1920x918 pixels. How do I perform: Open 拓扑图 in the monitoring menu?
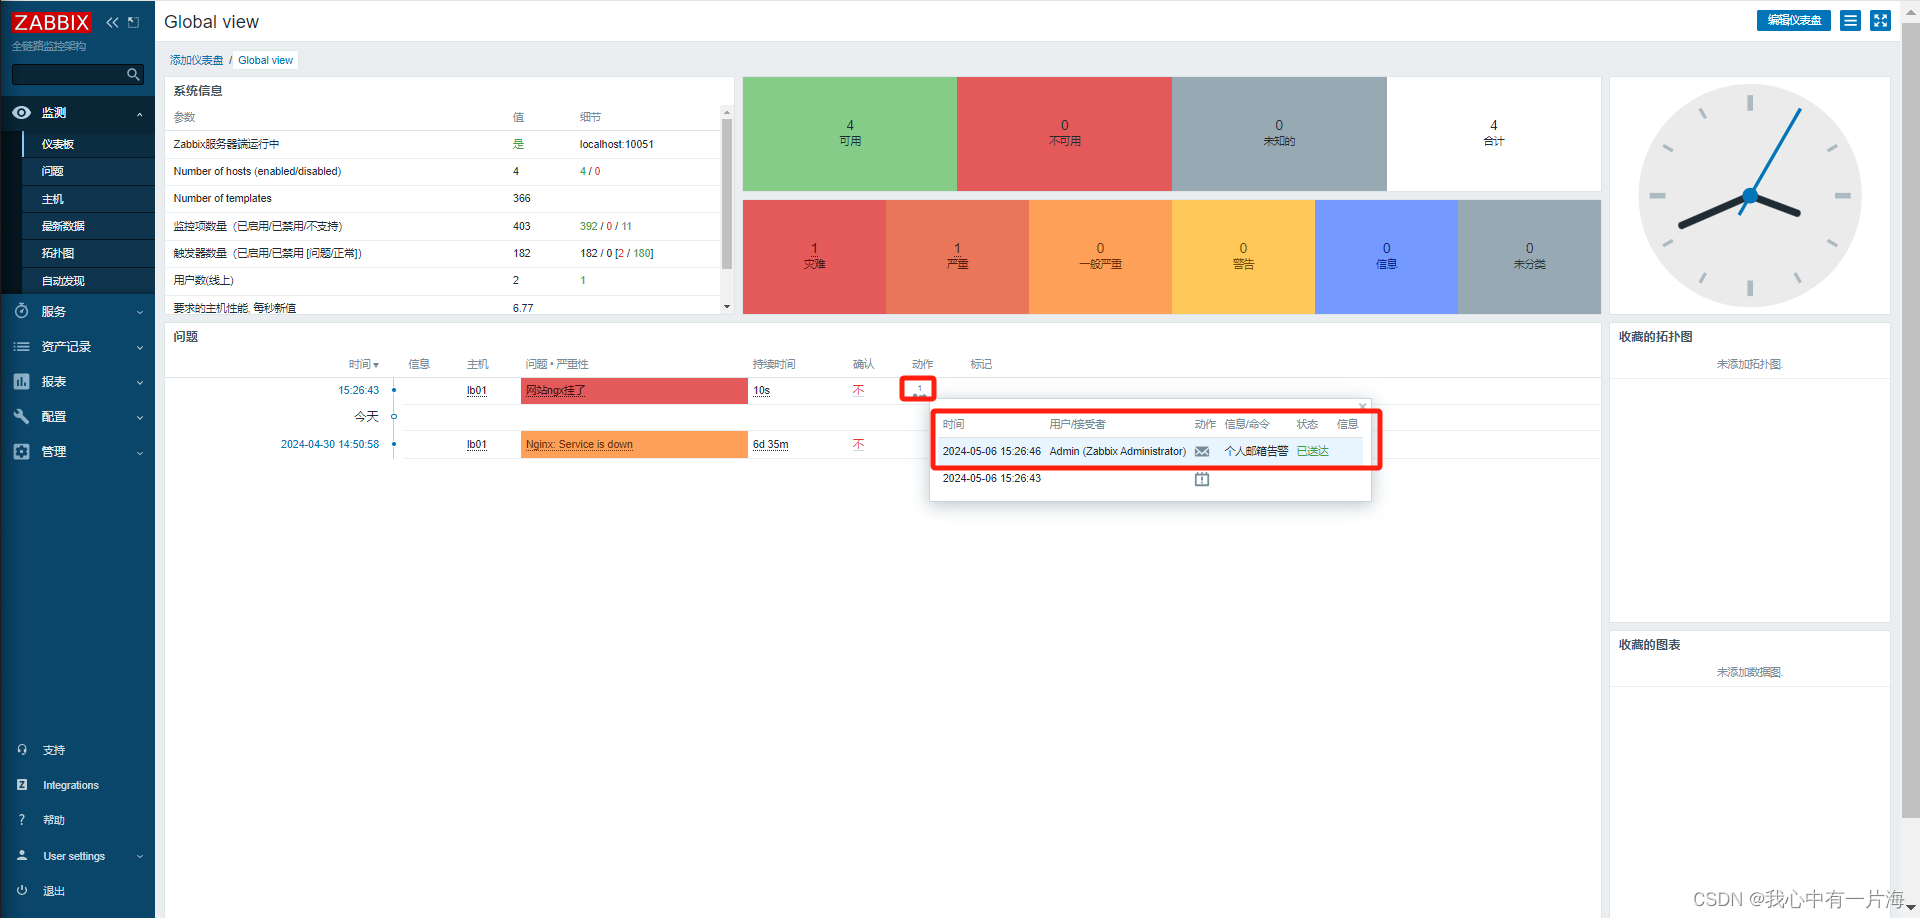(58, 253)
